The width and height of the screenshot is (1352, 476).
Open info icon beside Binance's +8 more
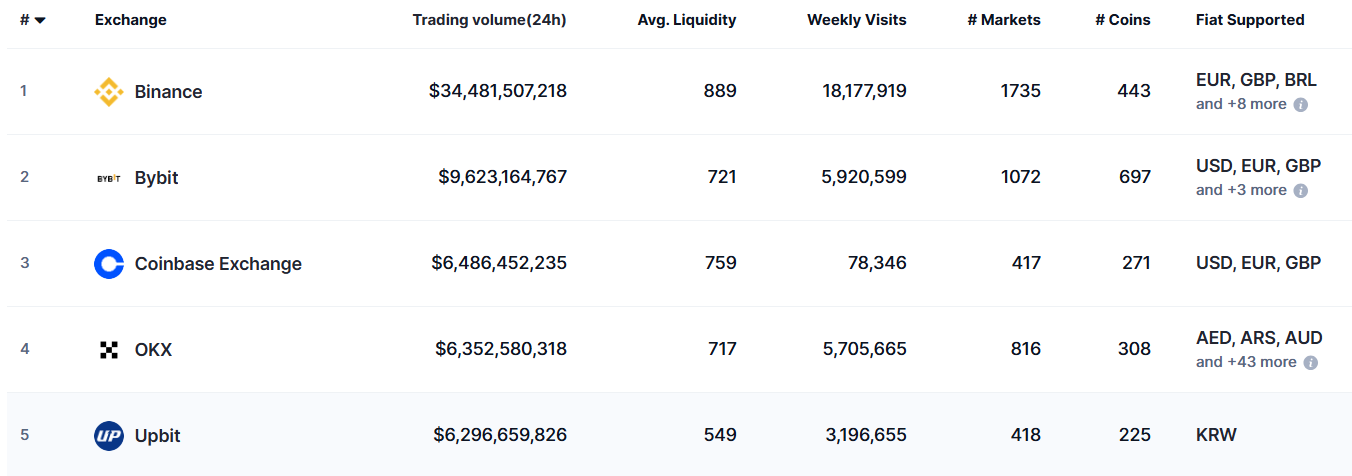pyautogui.click(x=1301, y=105)
